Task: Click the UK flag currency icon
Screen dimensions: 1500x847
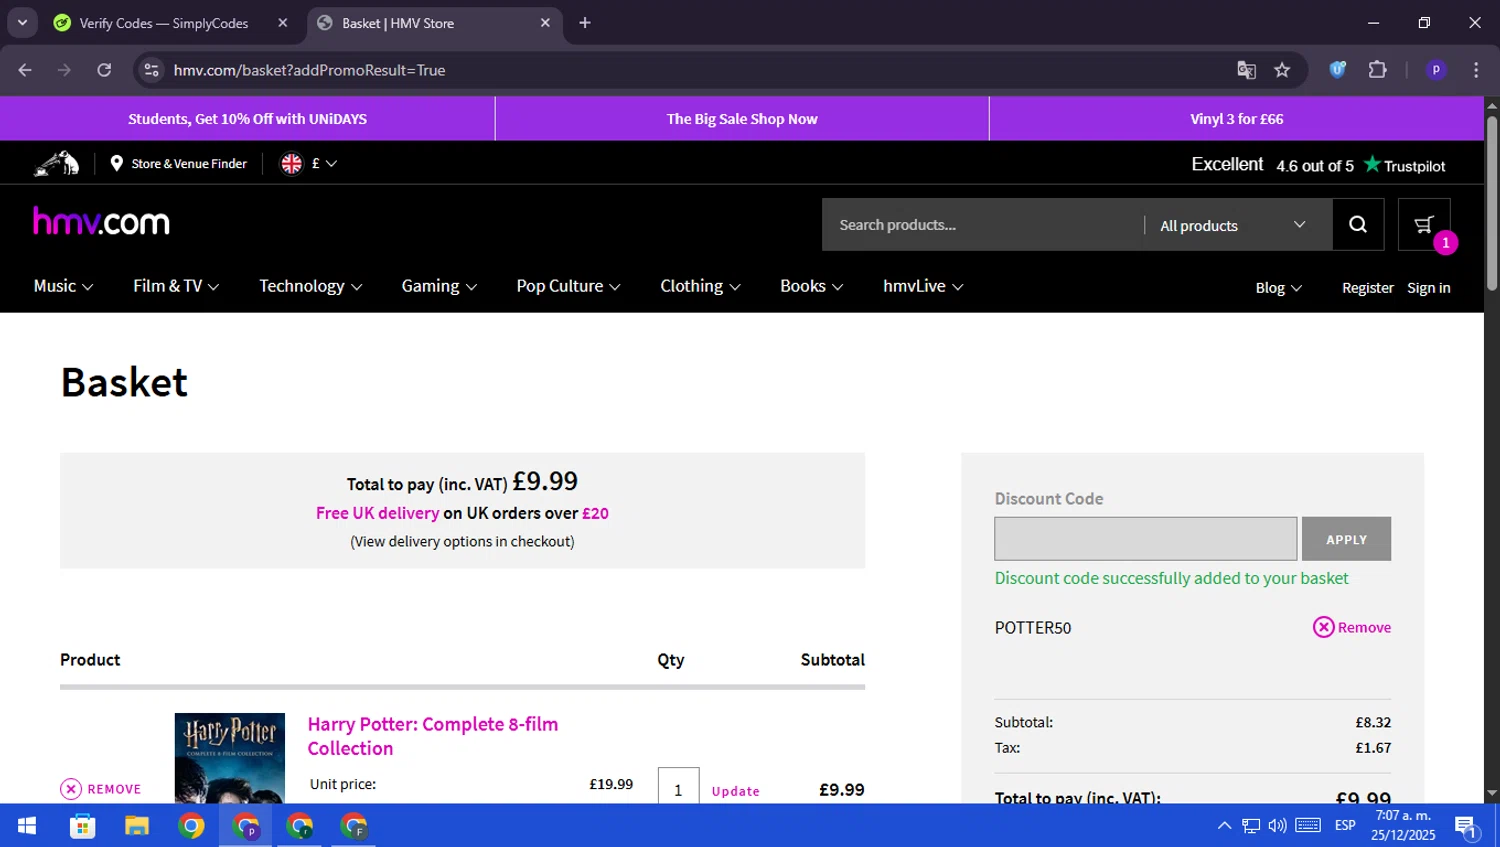Action: (x=291, y=163)
